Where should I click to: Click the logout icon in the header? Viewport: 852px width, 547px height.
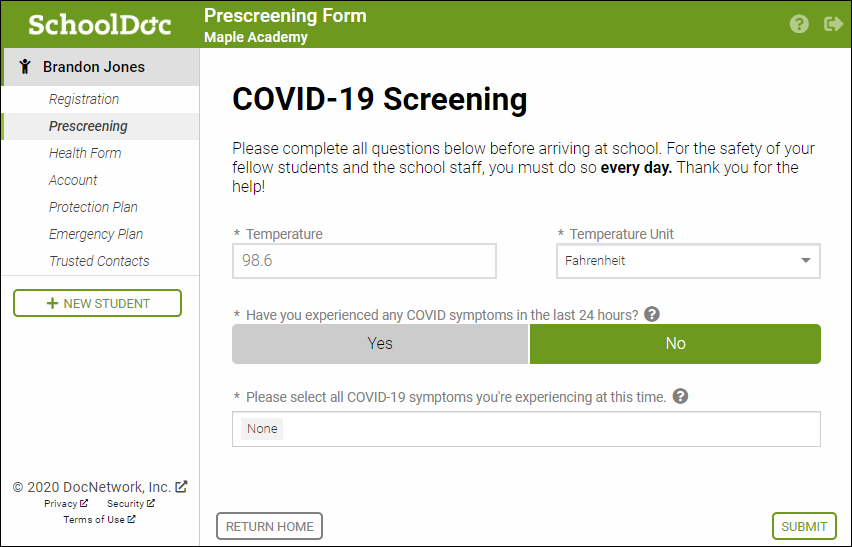tap(833, 24)
